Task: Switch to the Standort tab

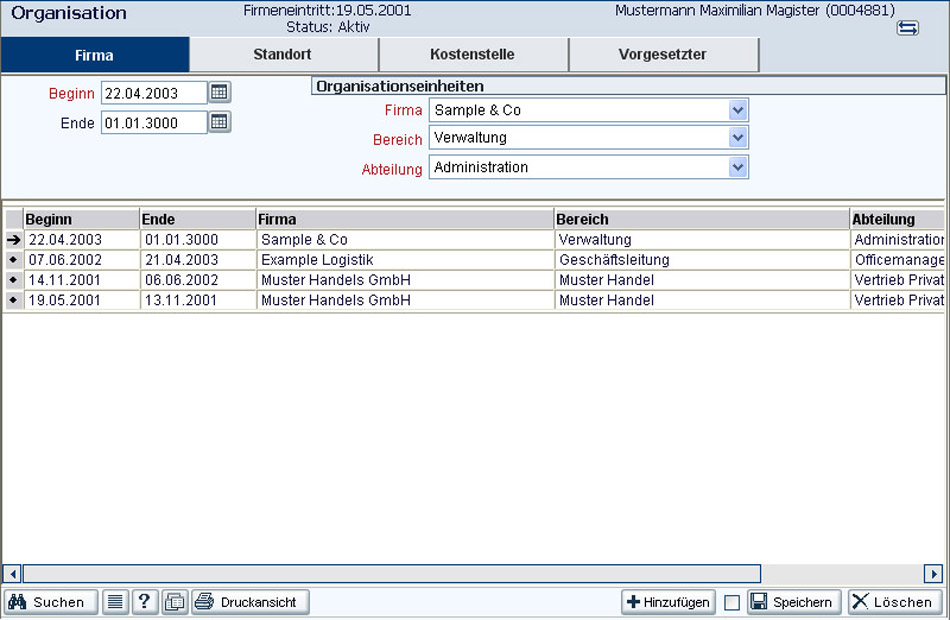Action: [283, 55]
